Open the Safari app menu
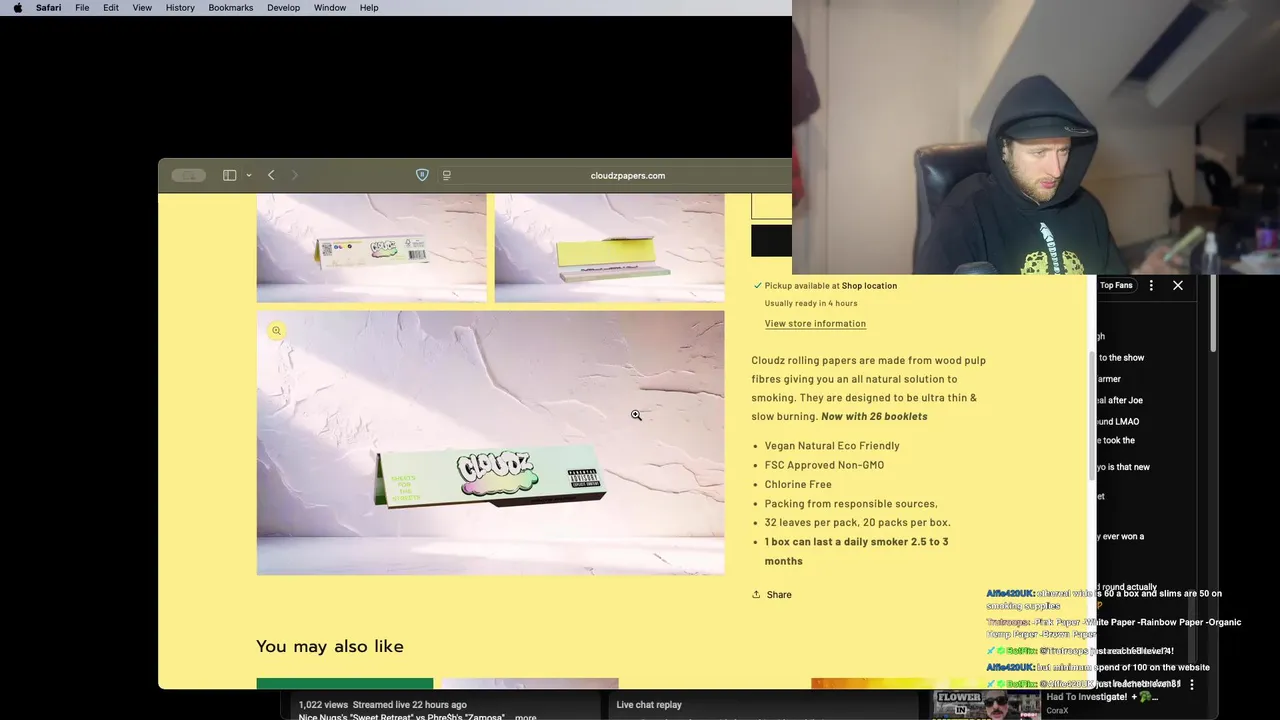 [x=48, y=7]
